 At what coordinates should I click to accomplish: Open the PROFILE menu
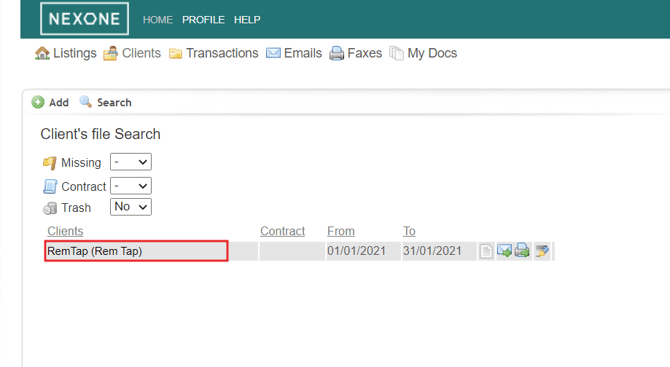point(203,20)
